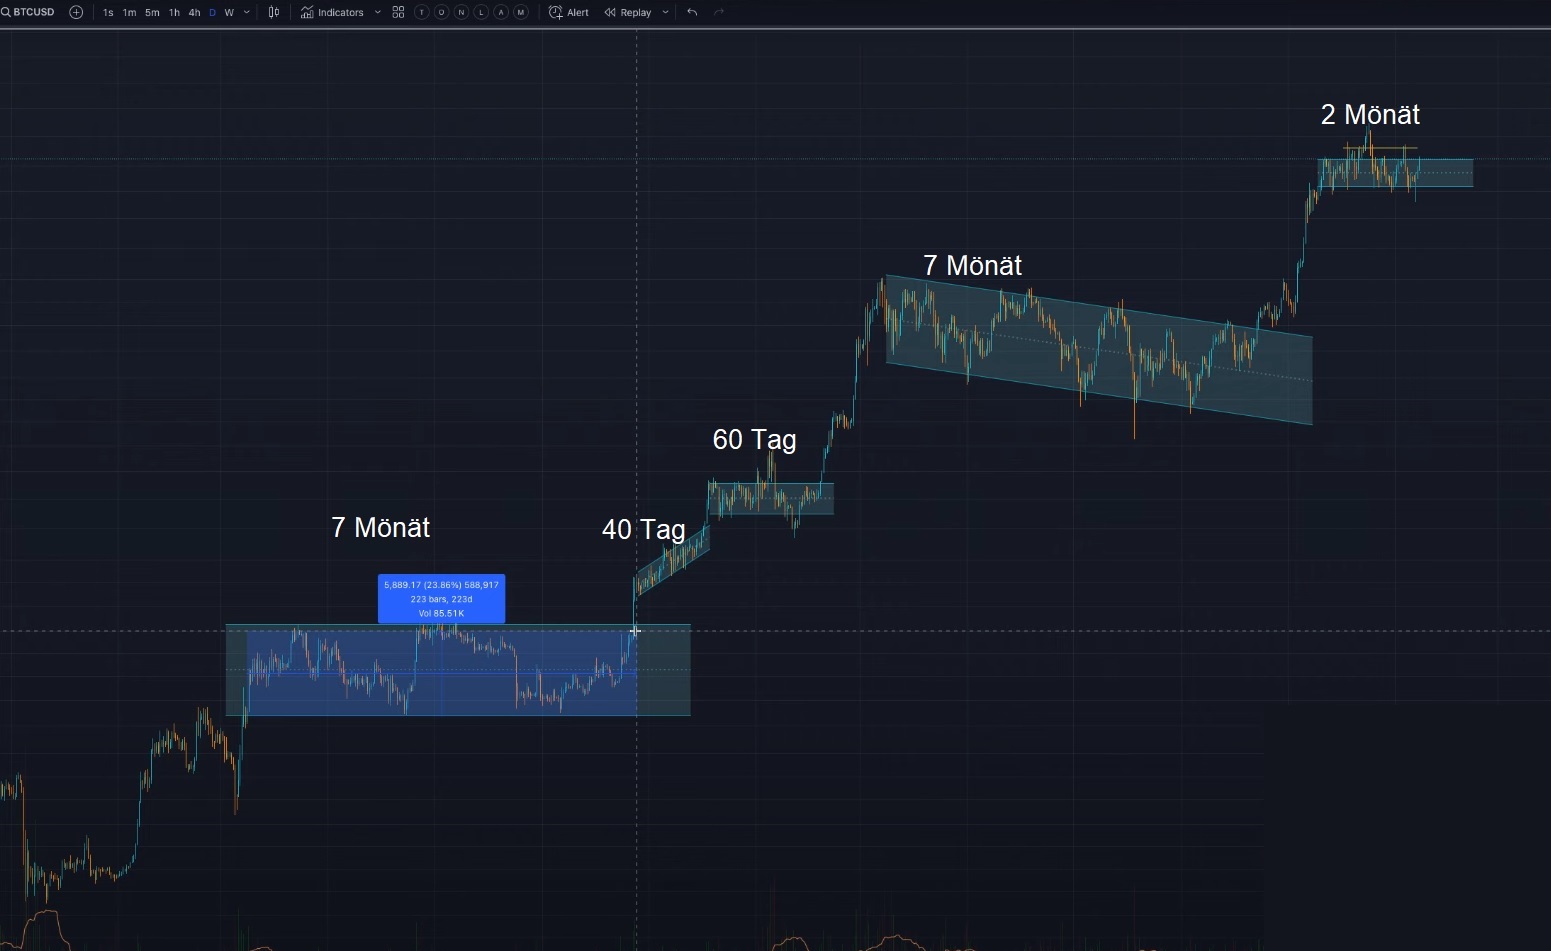This screenshot has height=951, width=1551.
Task: Click the circled T quick button
Action: pos(421,12)
